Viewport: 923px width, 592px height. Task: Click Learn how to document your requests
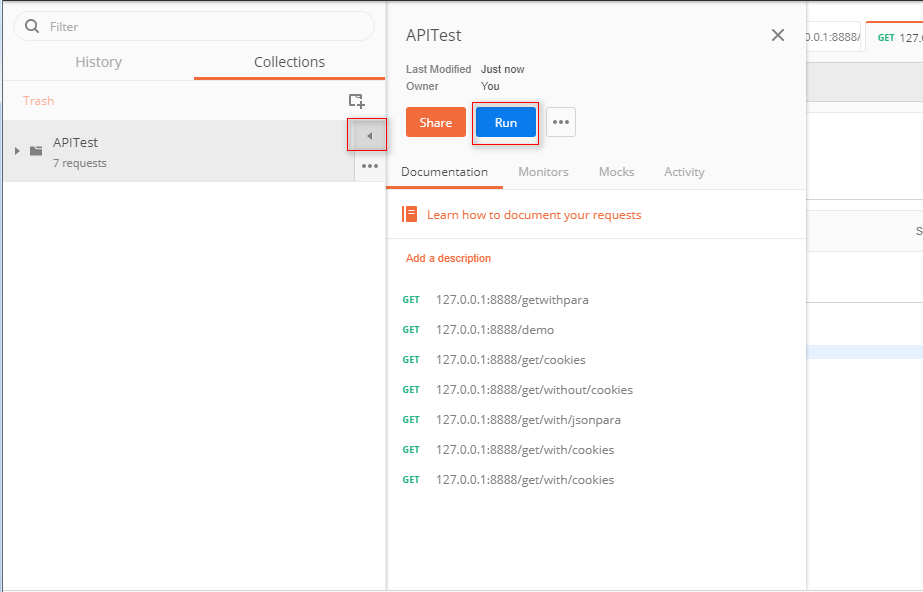click(534, 215)
